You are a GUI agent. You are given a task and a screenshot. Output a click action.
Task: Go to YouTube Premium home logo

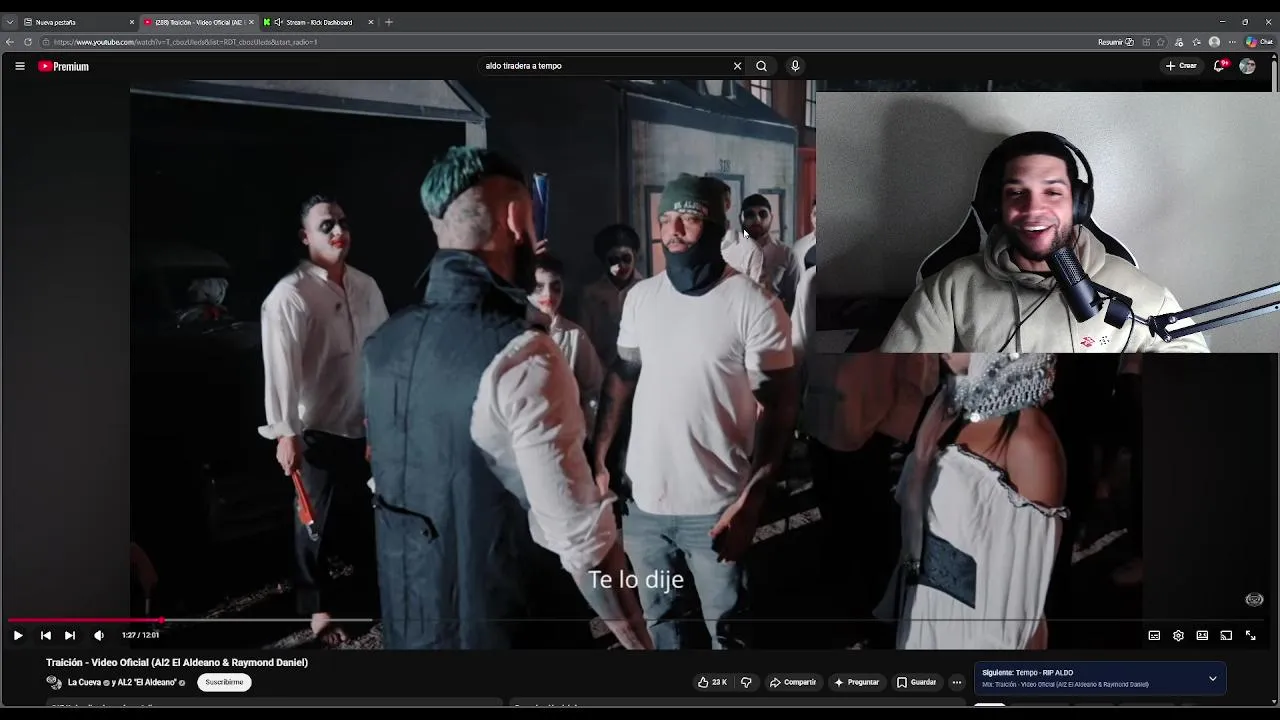click(x=64, y=66)
